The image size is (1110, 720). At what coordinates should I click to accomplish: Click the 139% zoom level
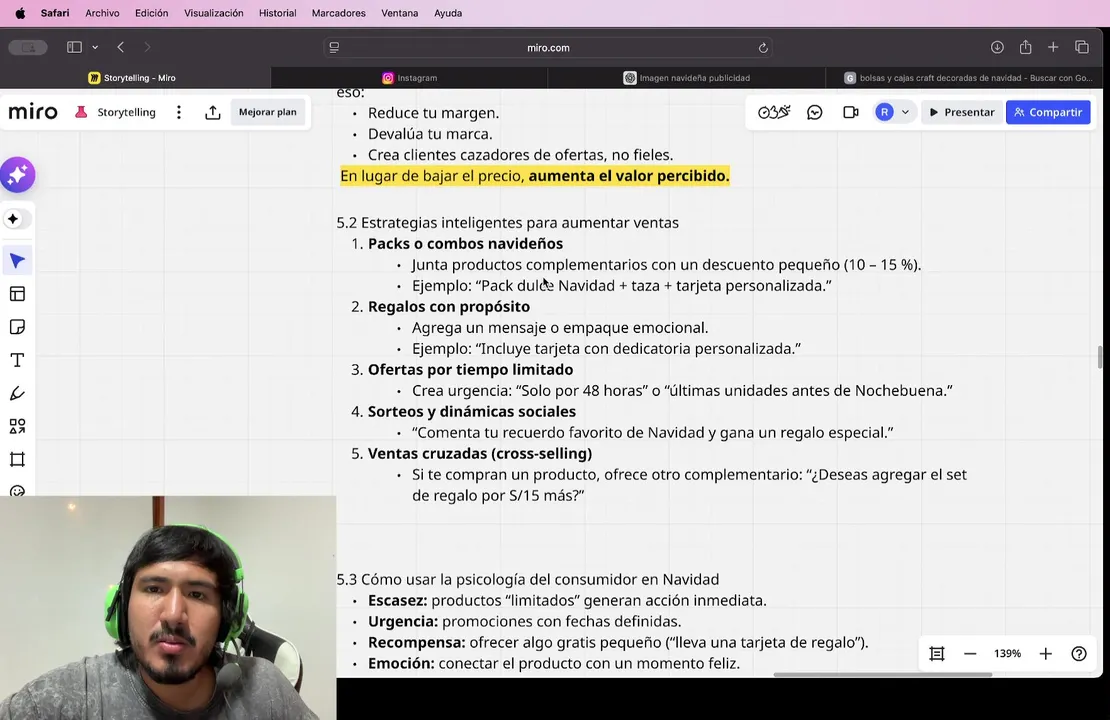pyautogui.click(x=1007, y=653)
